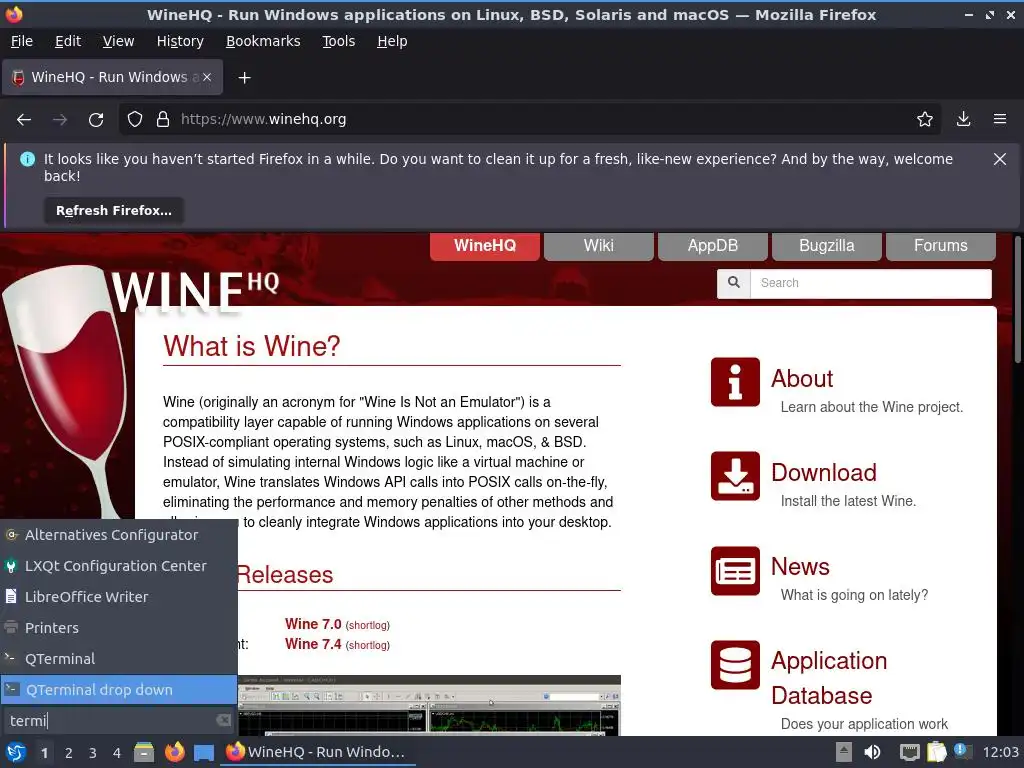Open the tracking protection shield icon

[135, 120]
